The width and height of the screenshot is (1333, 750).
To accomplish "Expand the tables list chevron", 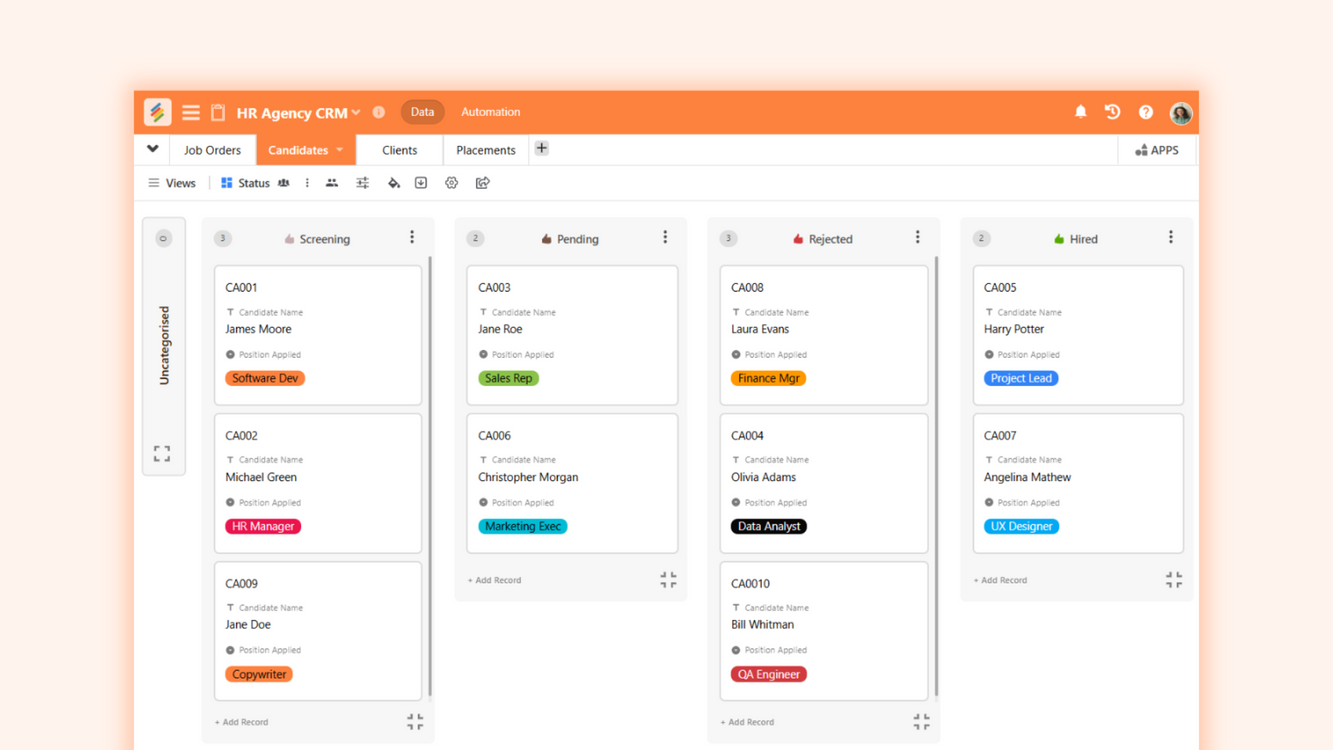I will point(153,149).
